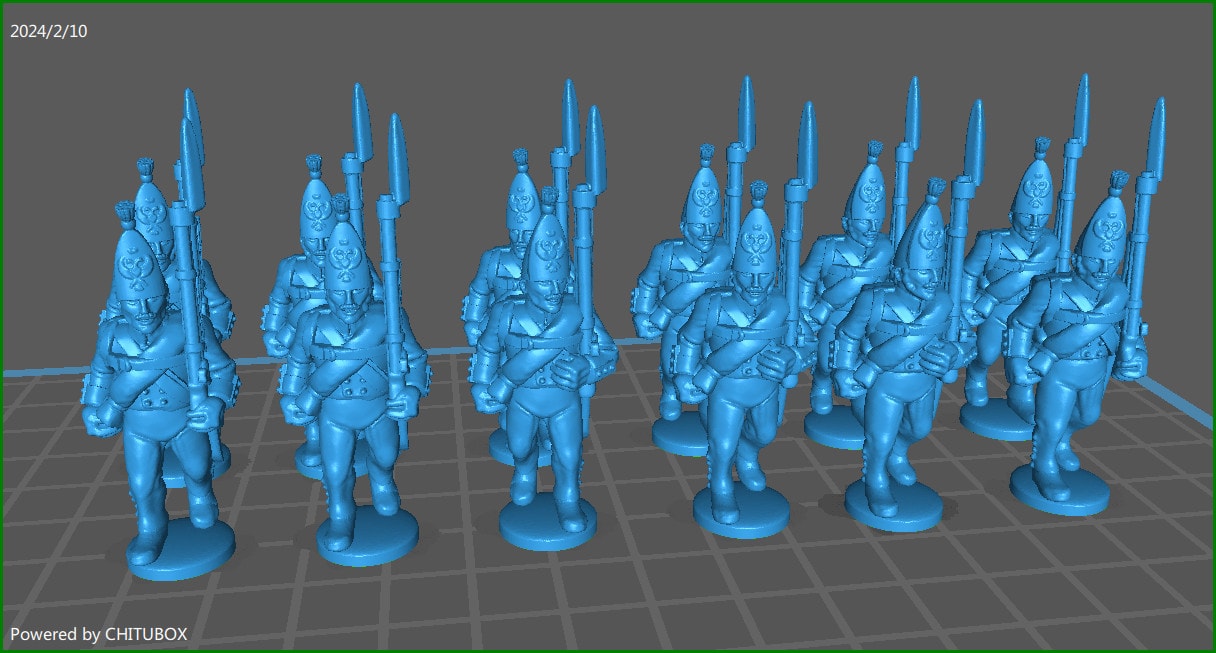Click the shadowed gap between the two soldier columns
Viewport: 1216px width, 653px height.
coord(450,450)
